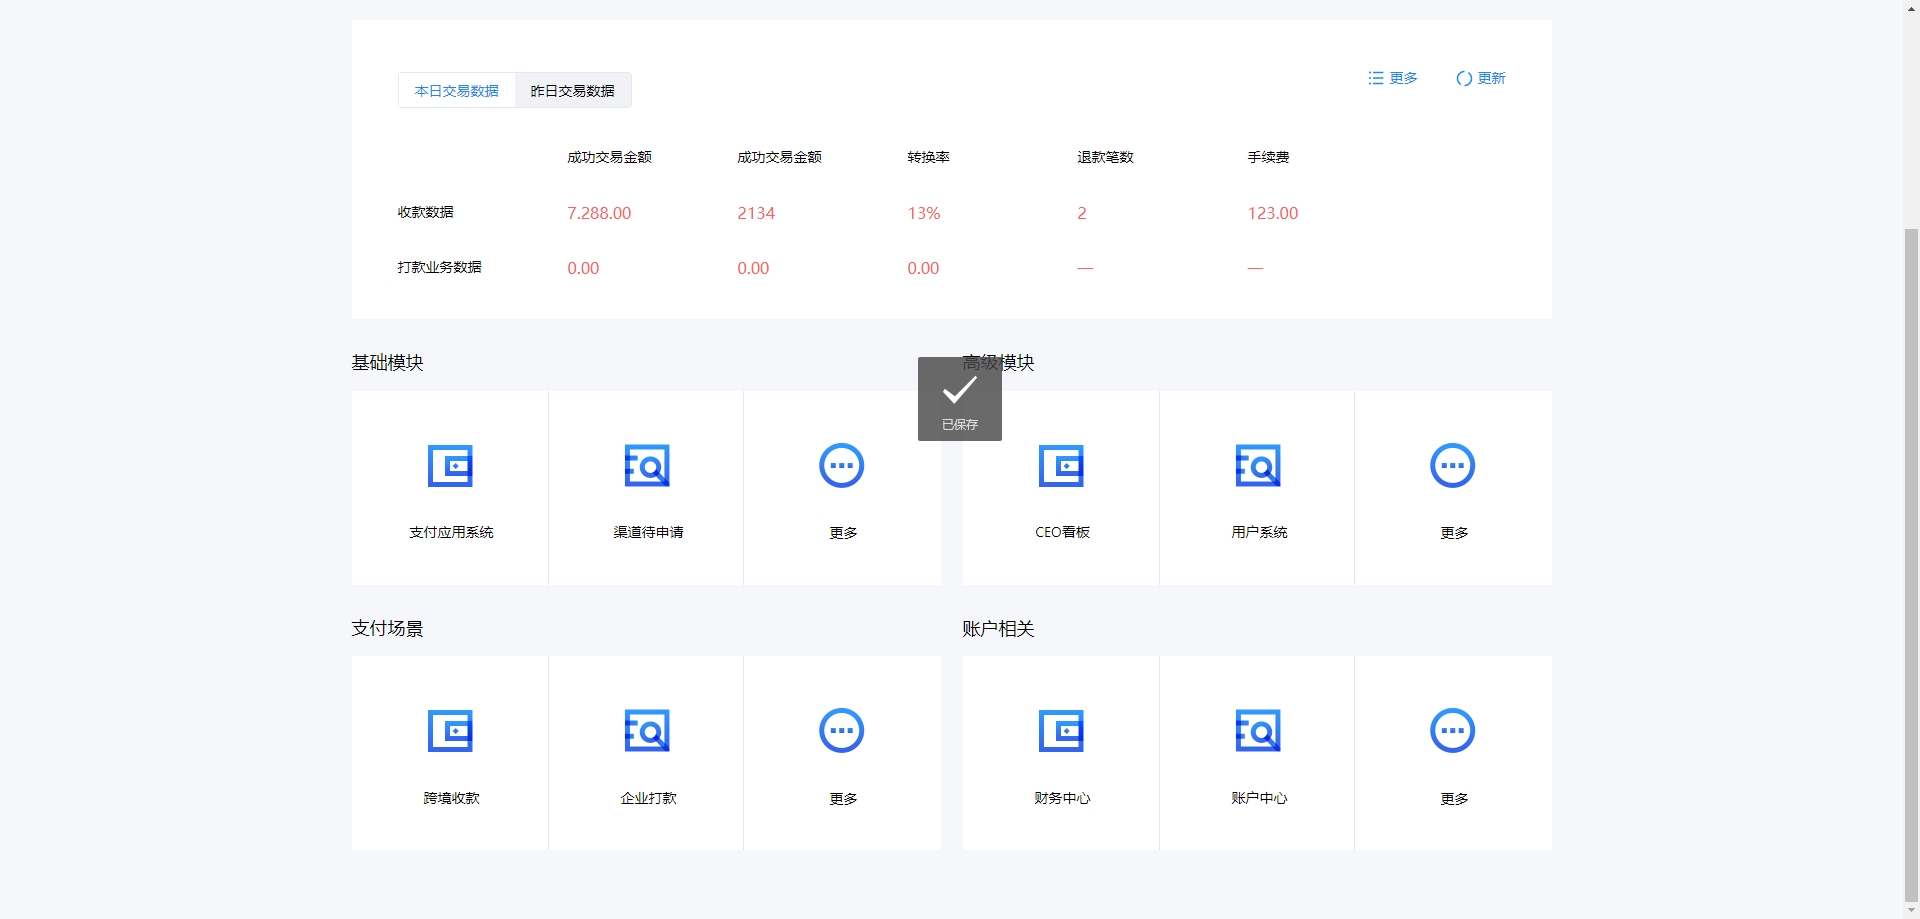Click the 更多 icon under 支付场景
The width and height of the screenshot is (1920, 919).
(x=842, y=731)
